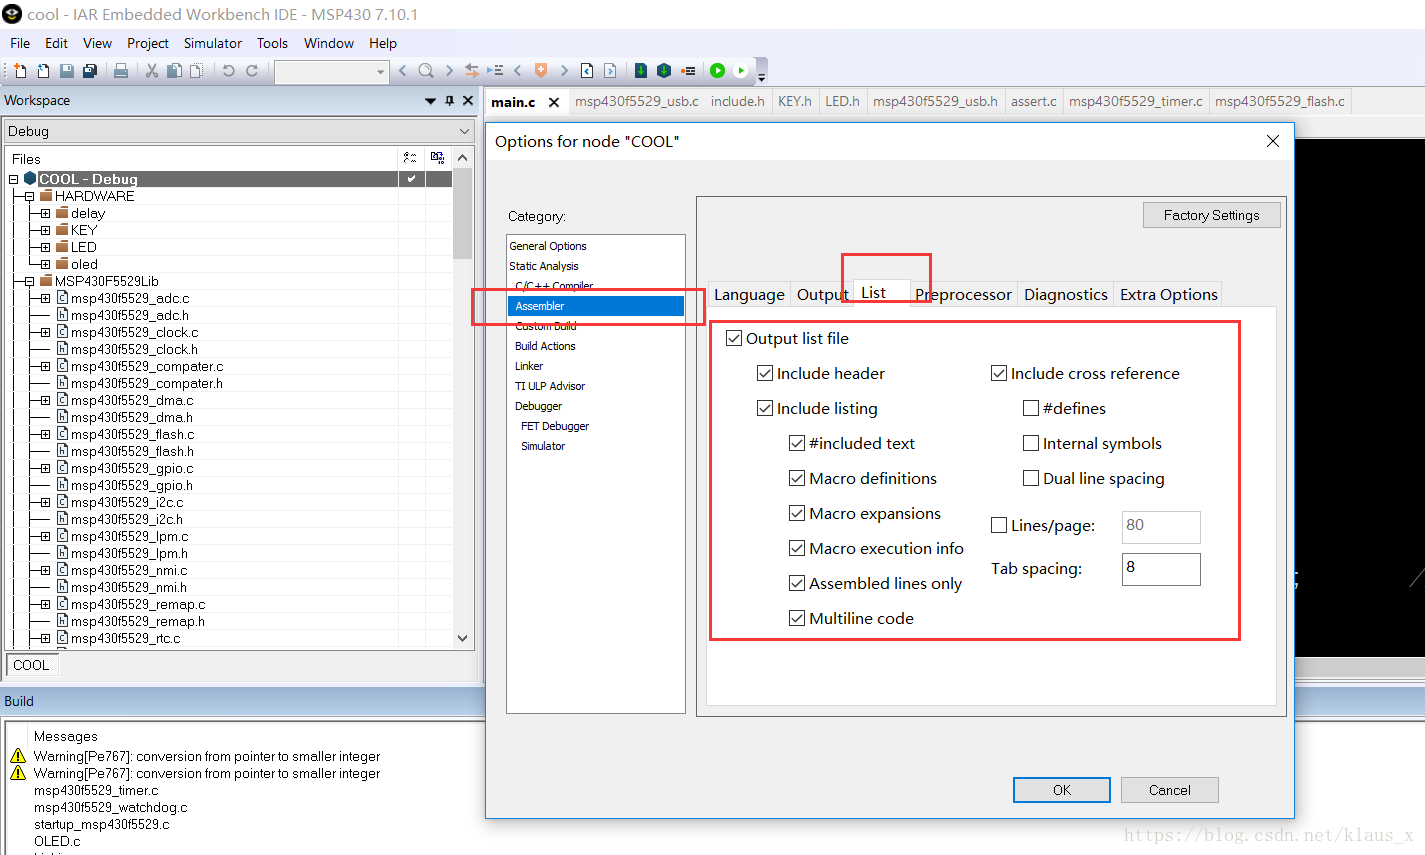
Task: Open the Extra Options tab
Action: click(x=1169, y=294)
